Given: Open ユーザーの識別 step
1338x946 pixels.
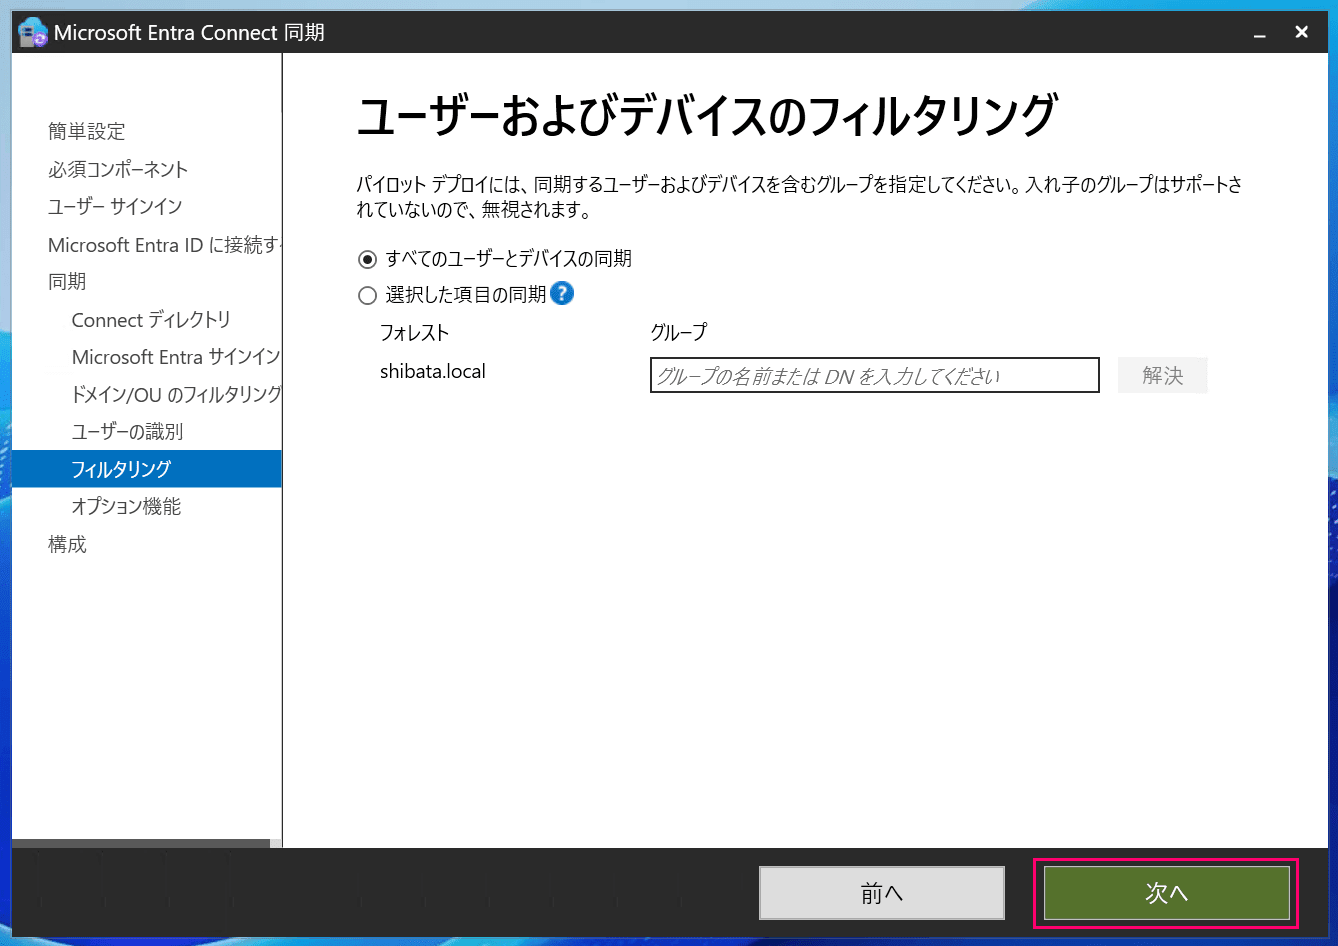Looking at the screenshot, I should pos(127,432).
